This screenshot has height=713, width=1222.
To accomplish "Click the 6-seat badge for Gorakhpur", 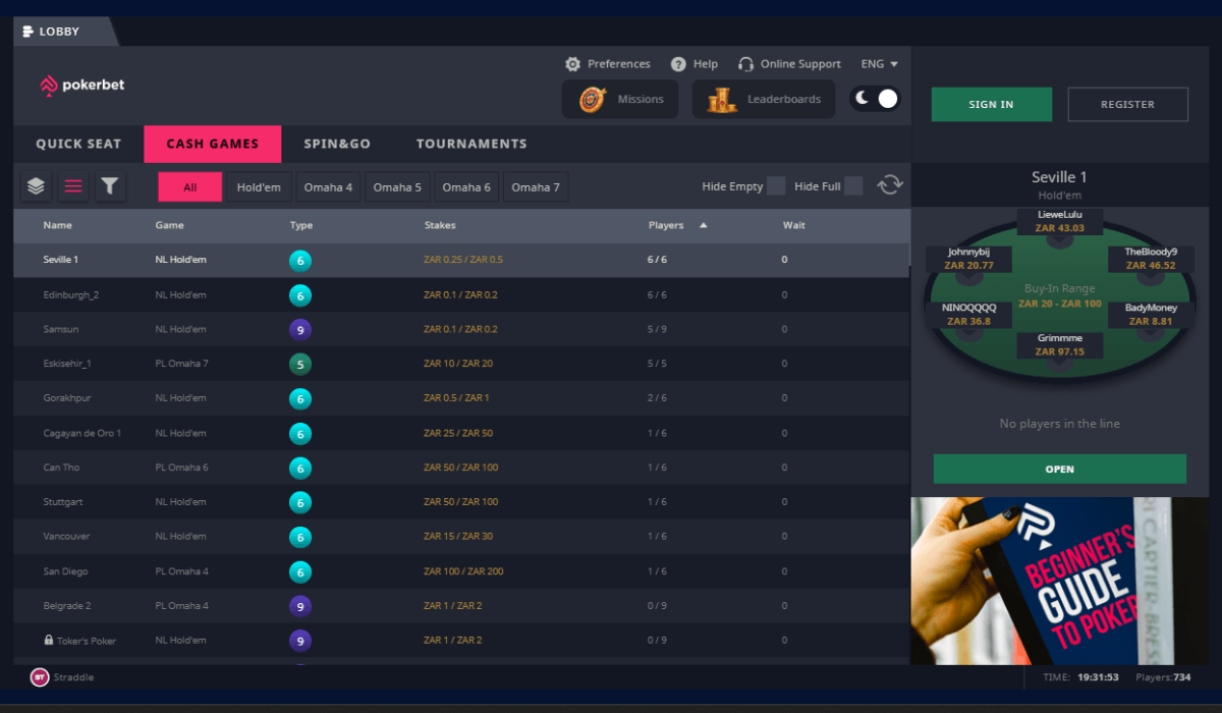I will click(x=300, y=398).
